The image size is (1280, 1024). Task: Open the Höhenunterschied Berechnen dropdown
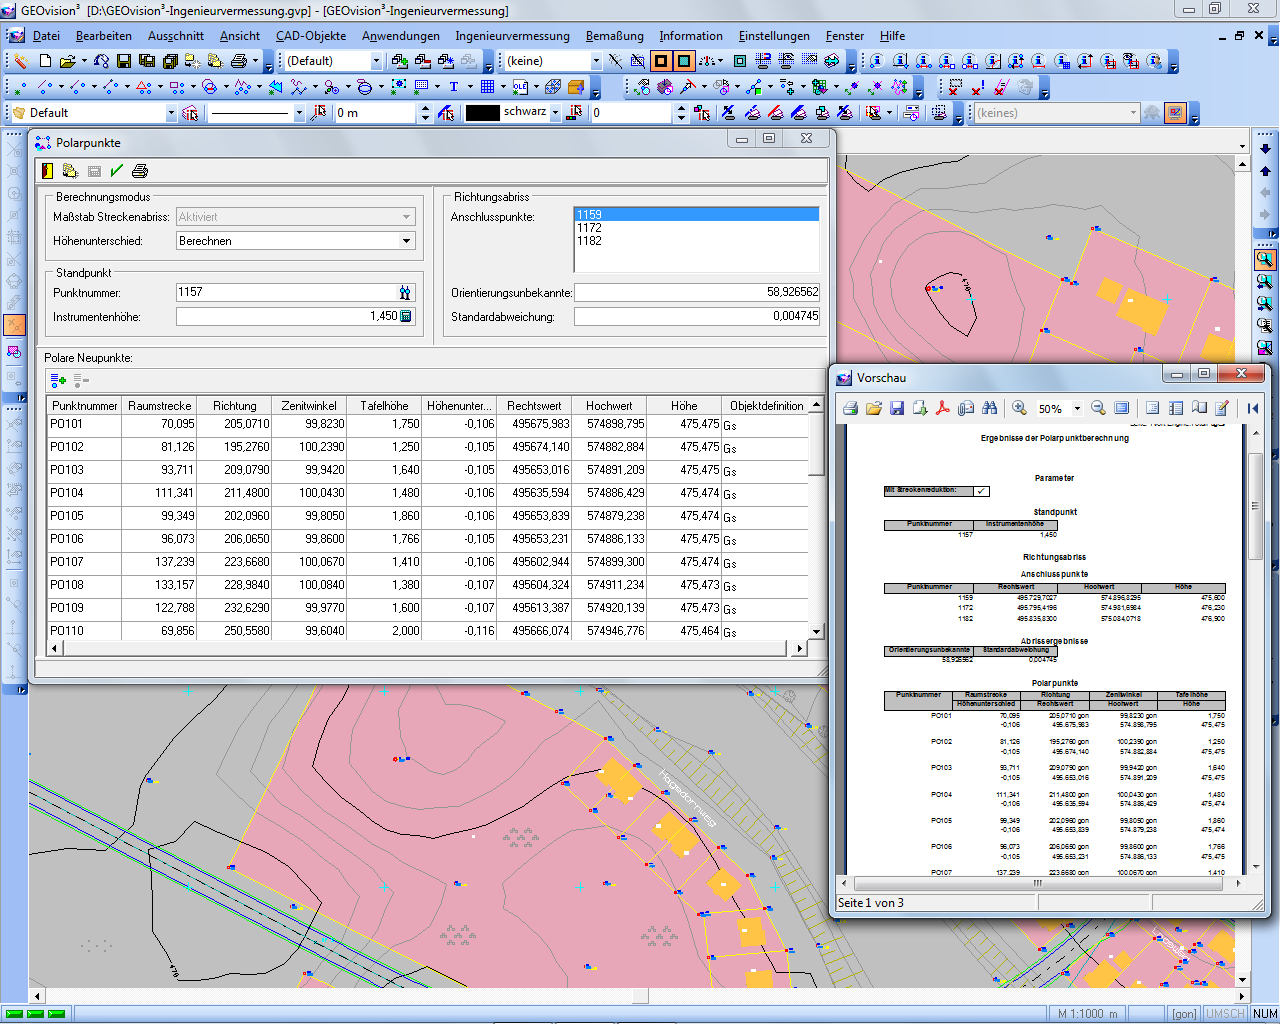pos(406,241)
